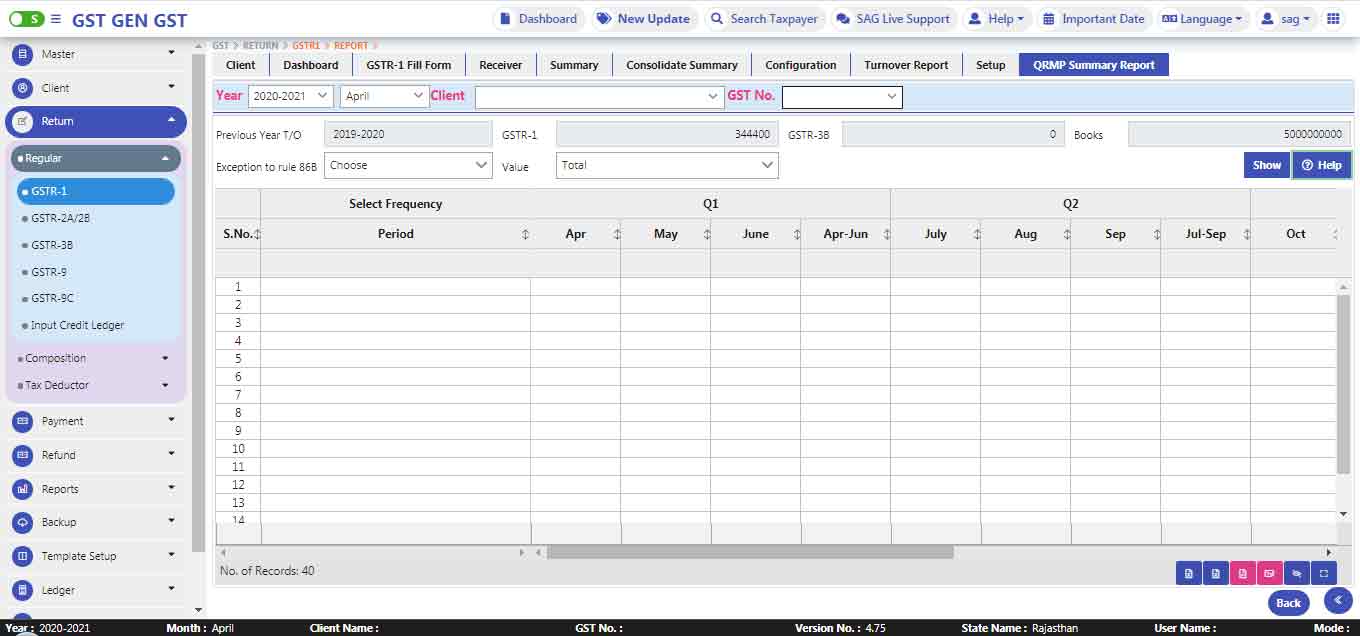Image resolution: width=1360 pixels, height=636 pixels.
Task: Open Search Taxpayer with the magnifier icon
Action: [x=716, y=19]
